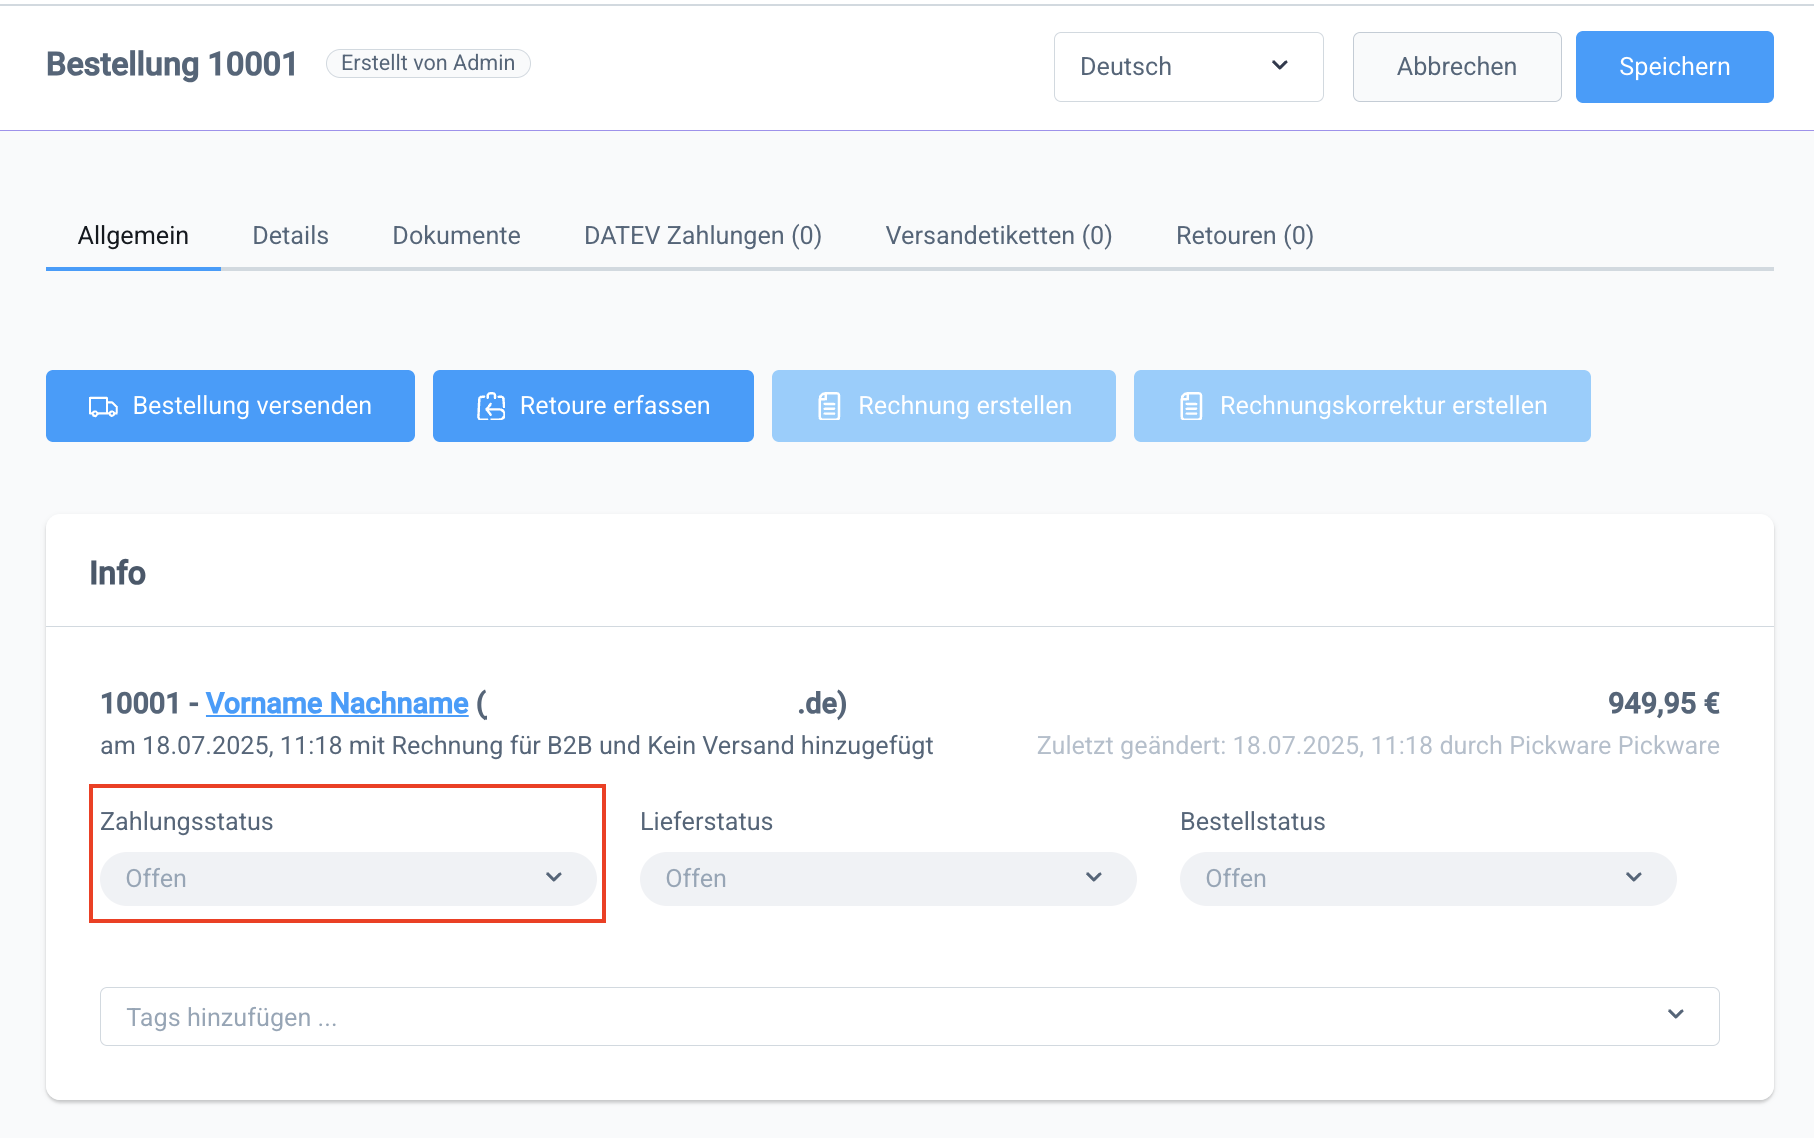1814x1138 pixels.
Task: Click the Abbrechen button
Action: coord(1456,67)
